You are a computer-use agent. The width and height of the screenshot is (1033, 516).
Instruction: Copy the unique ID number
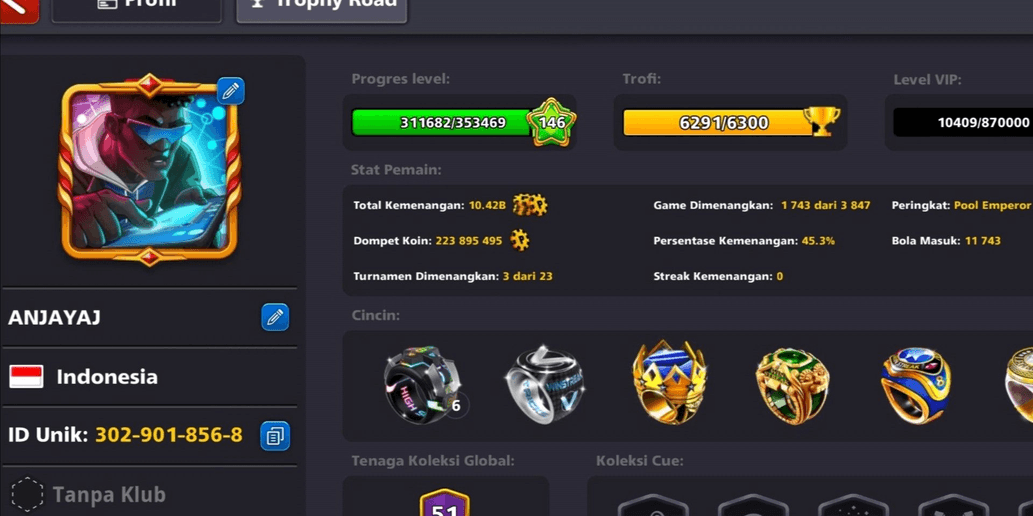point(275,436)
